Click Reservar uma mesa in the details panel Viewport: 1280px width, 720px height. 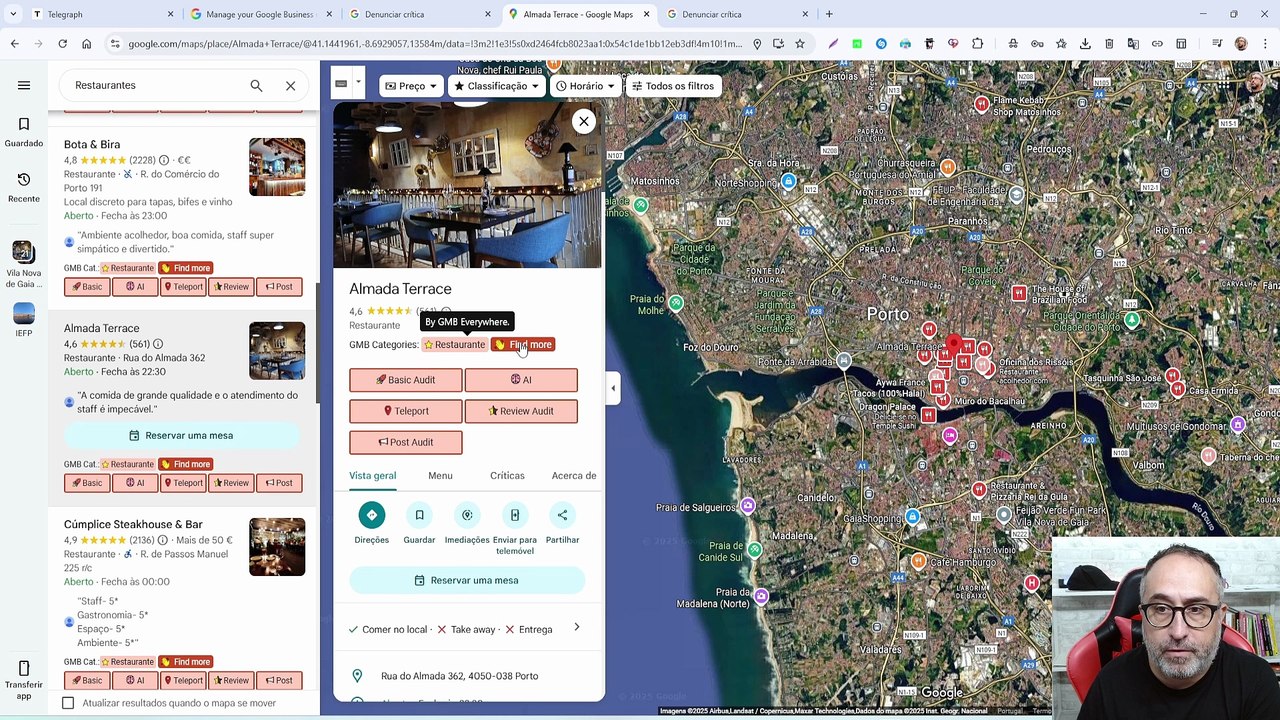pyautogui.click(x=467, y=580)
